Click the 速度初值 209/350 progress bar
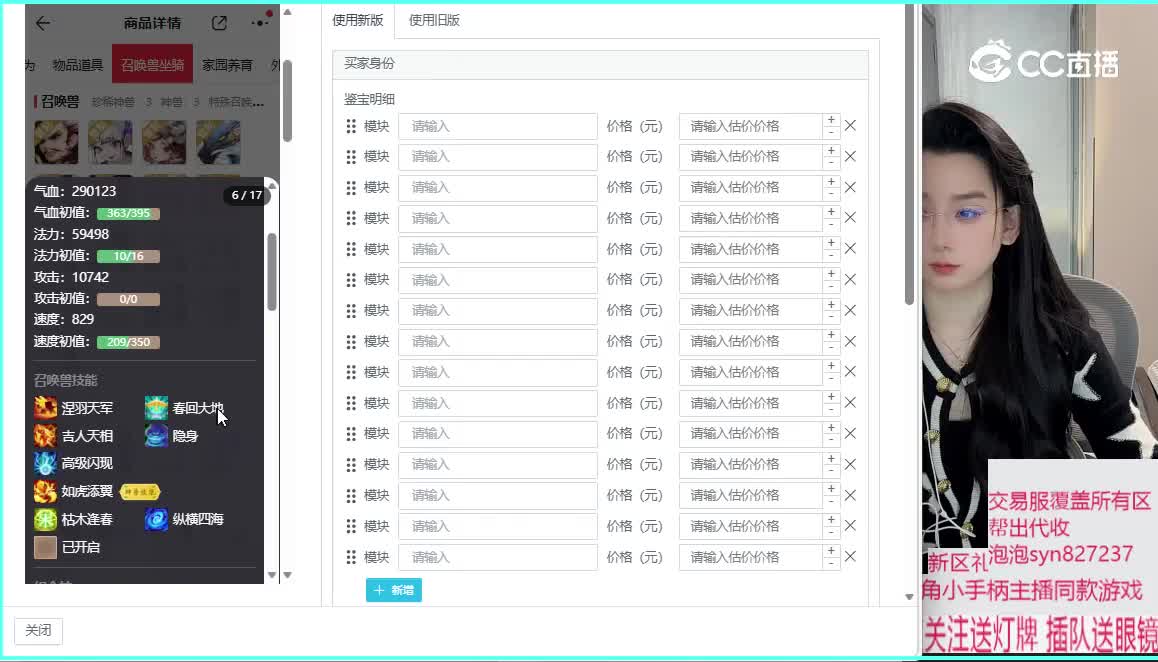Viewport: 1158px width, 662px height. pos(129,342)
